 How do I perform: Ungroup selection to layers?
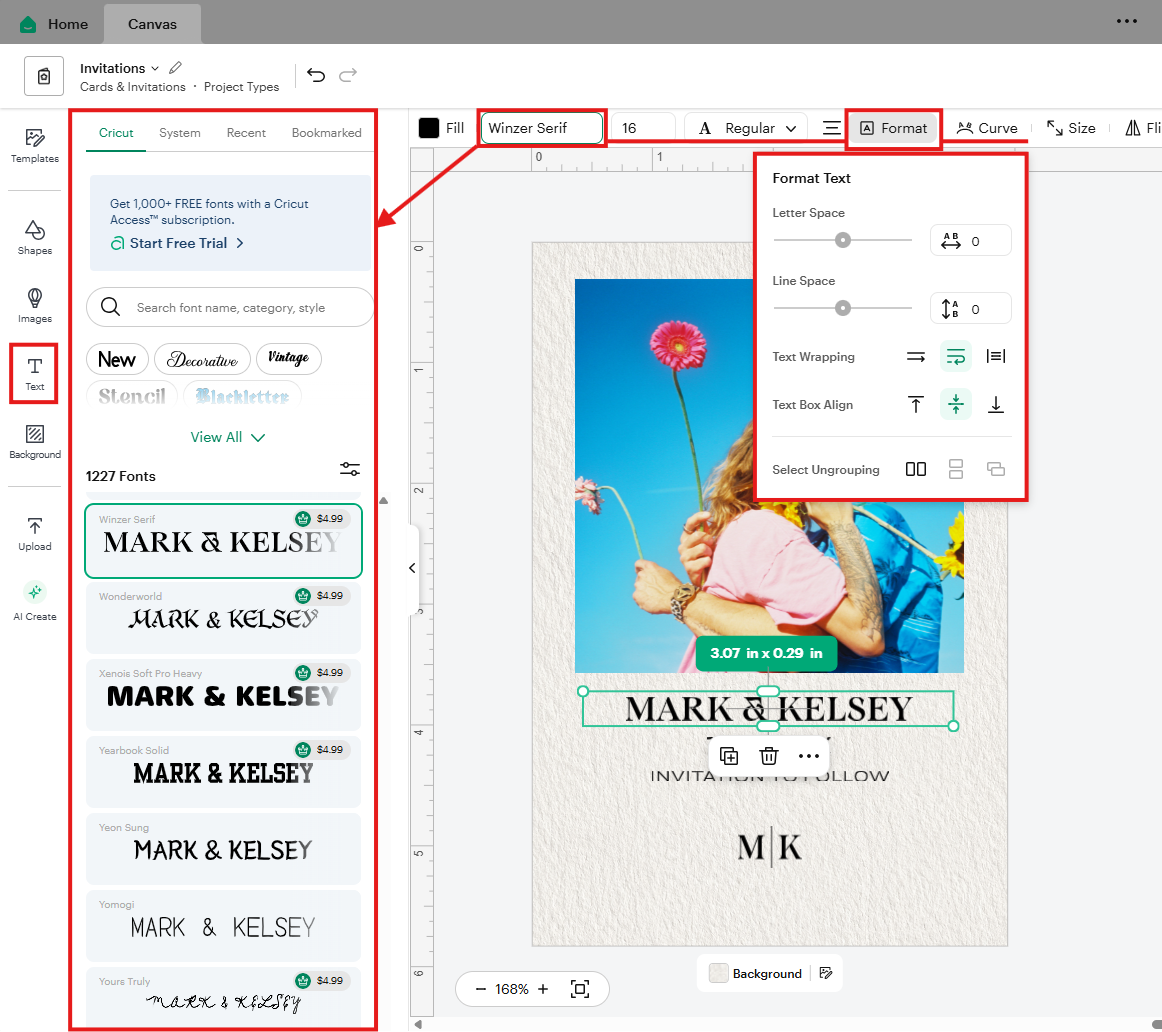995,469
